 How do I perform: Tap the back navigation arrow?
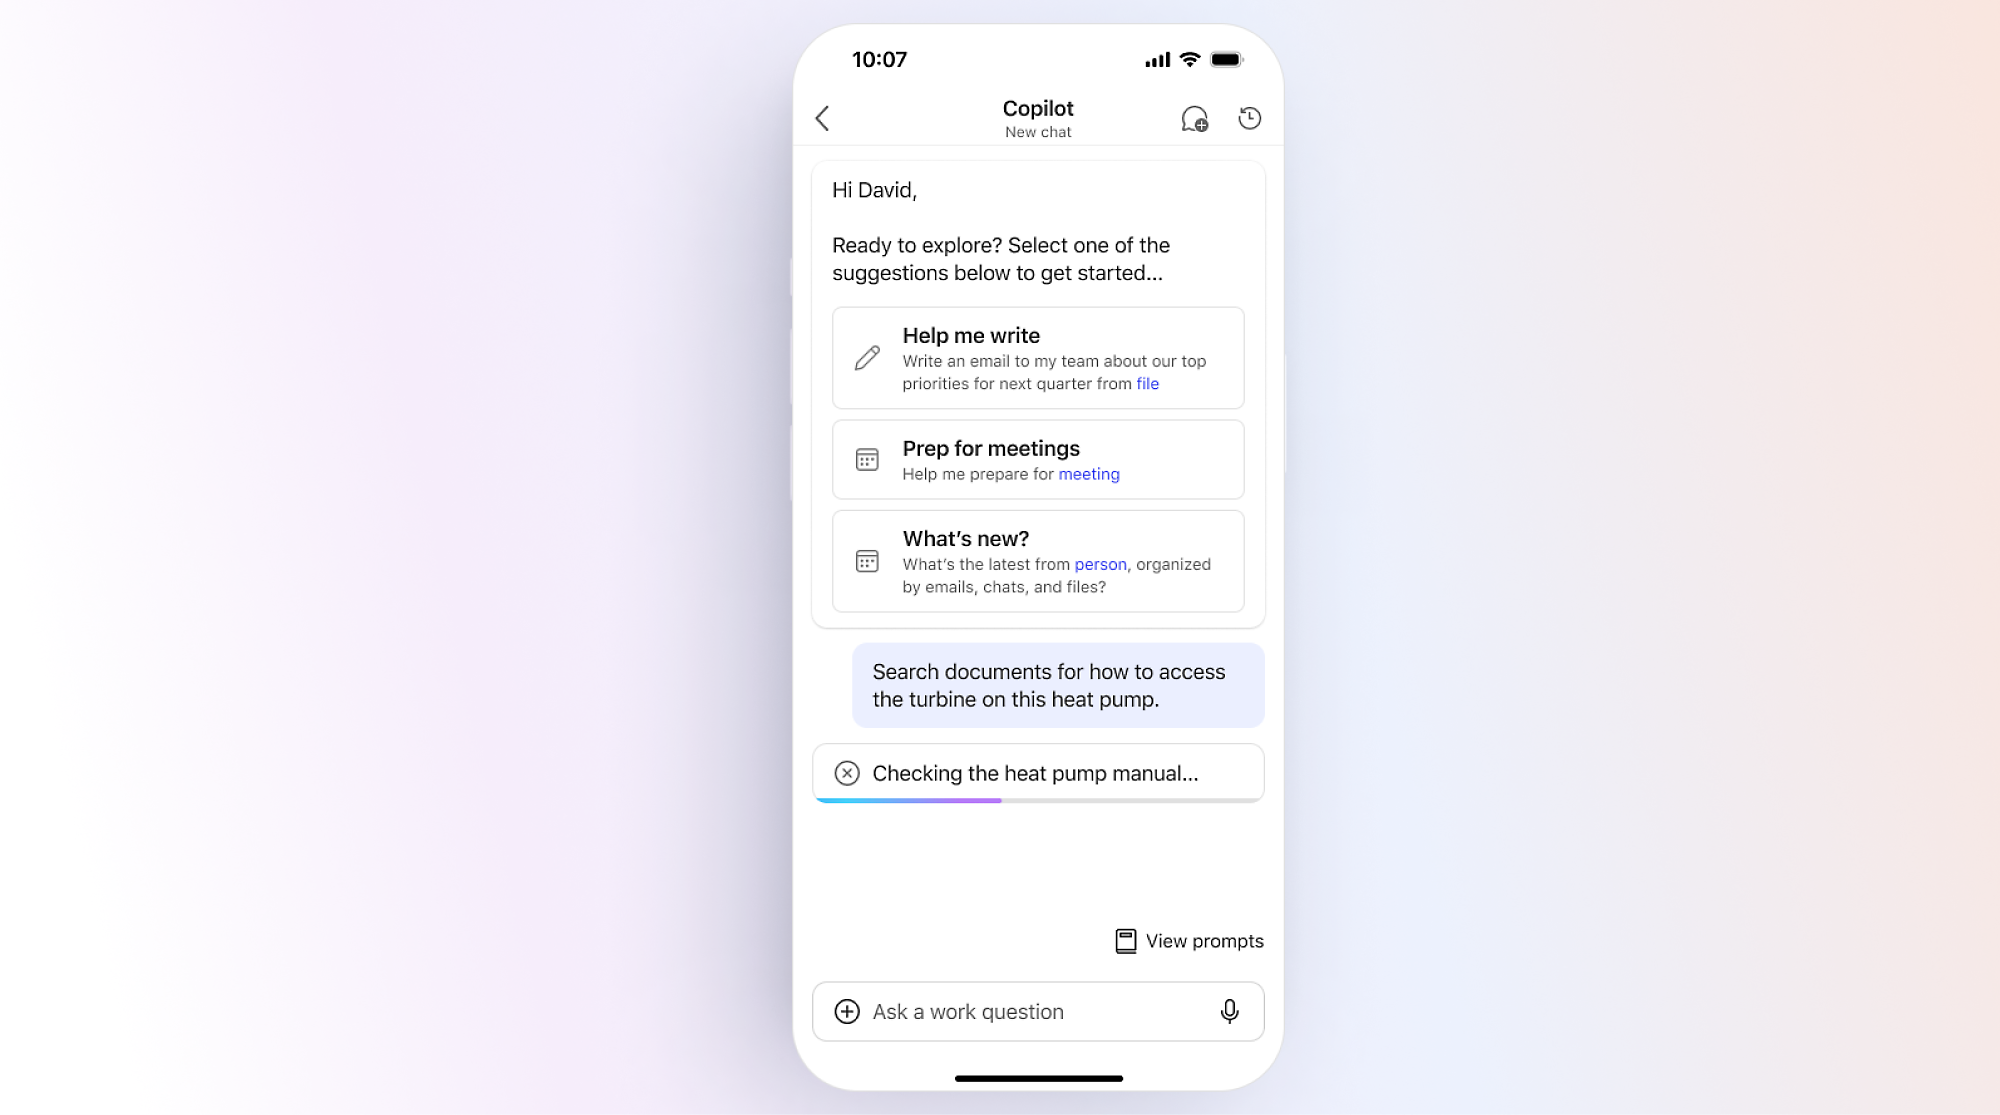[x=824, y=118]
